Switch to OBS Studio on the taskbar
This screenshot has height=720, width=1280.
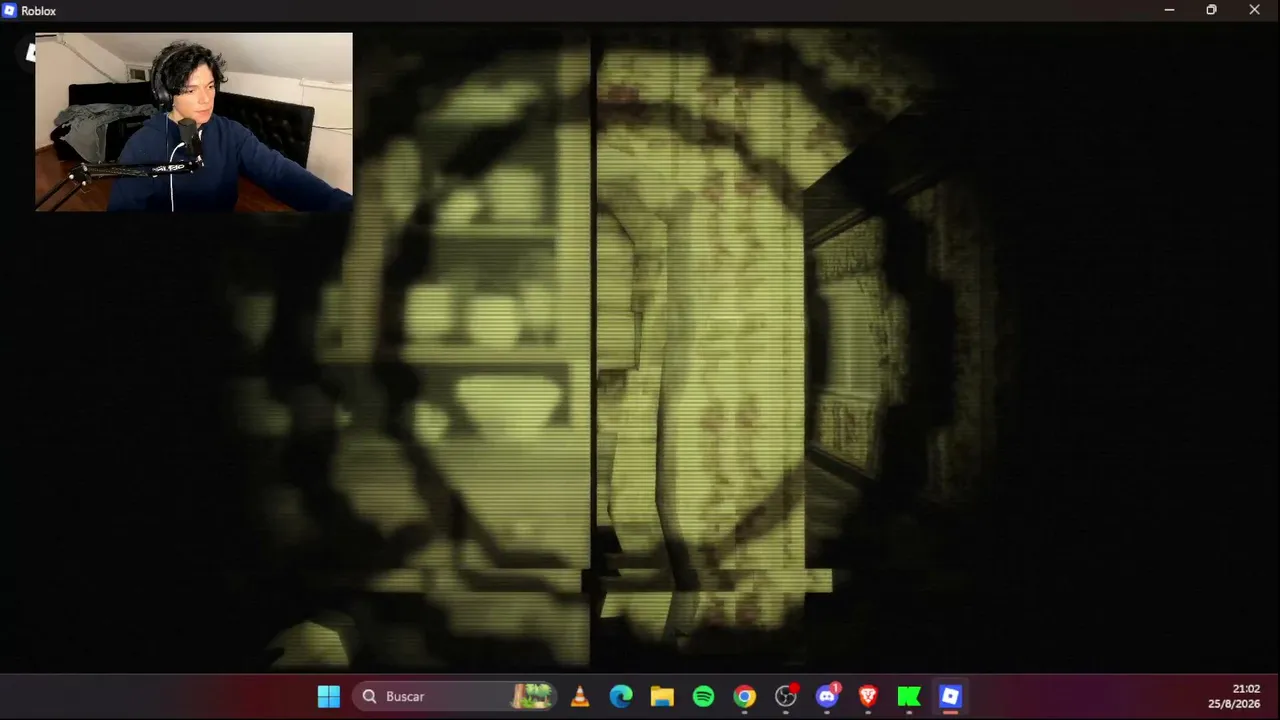click(786, 696)
